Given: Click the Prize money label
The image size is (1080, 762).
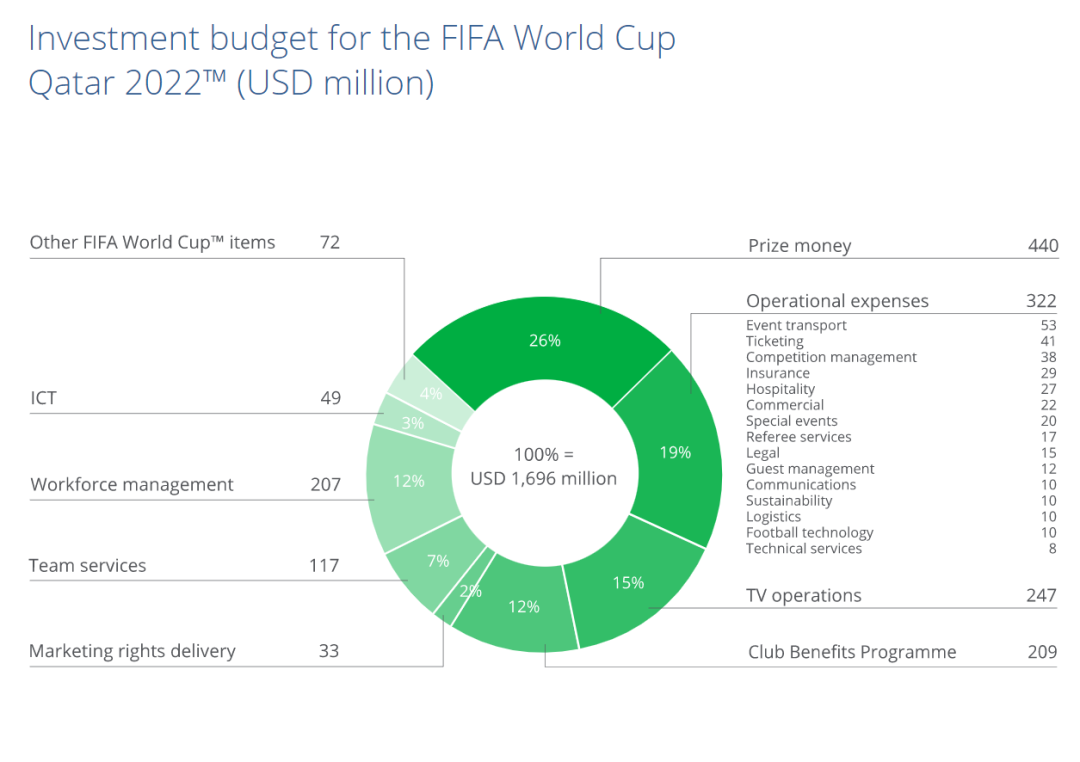Looking at the screenshot, I should click(799, 246).
